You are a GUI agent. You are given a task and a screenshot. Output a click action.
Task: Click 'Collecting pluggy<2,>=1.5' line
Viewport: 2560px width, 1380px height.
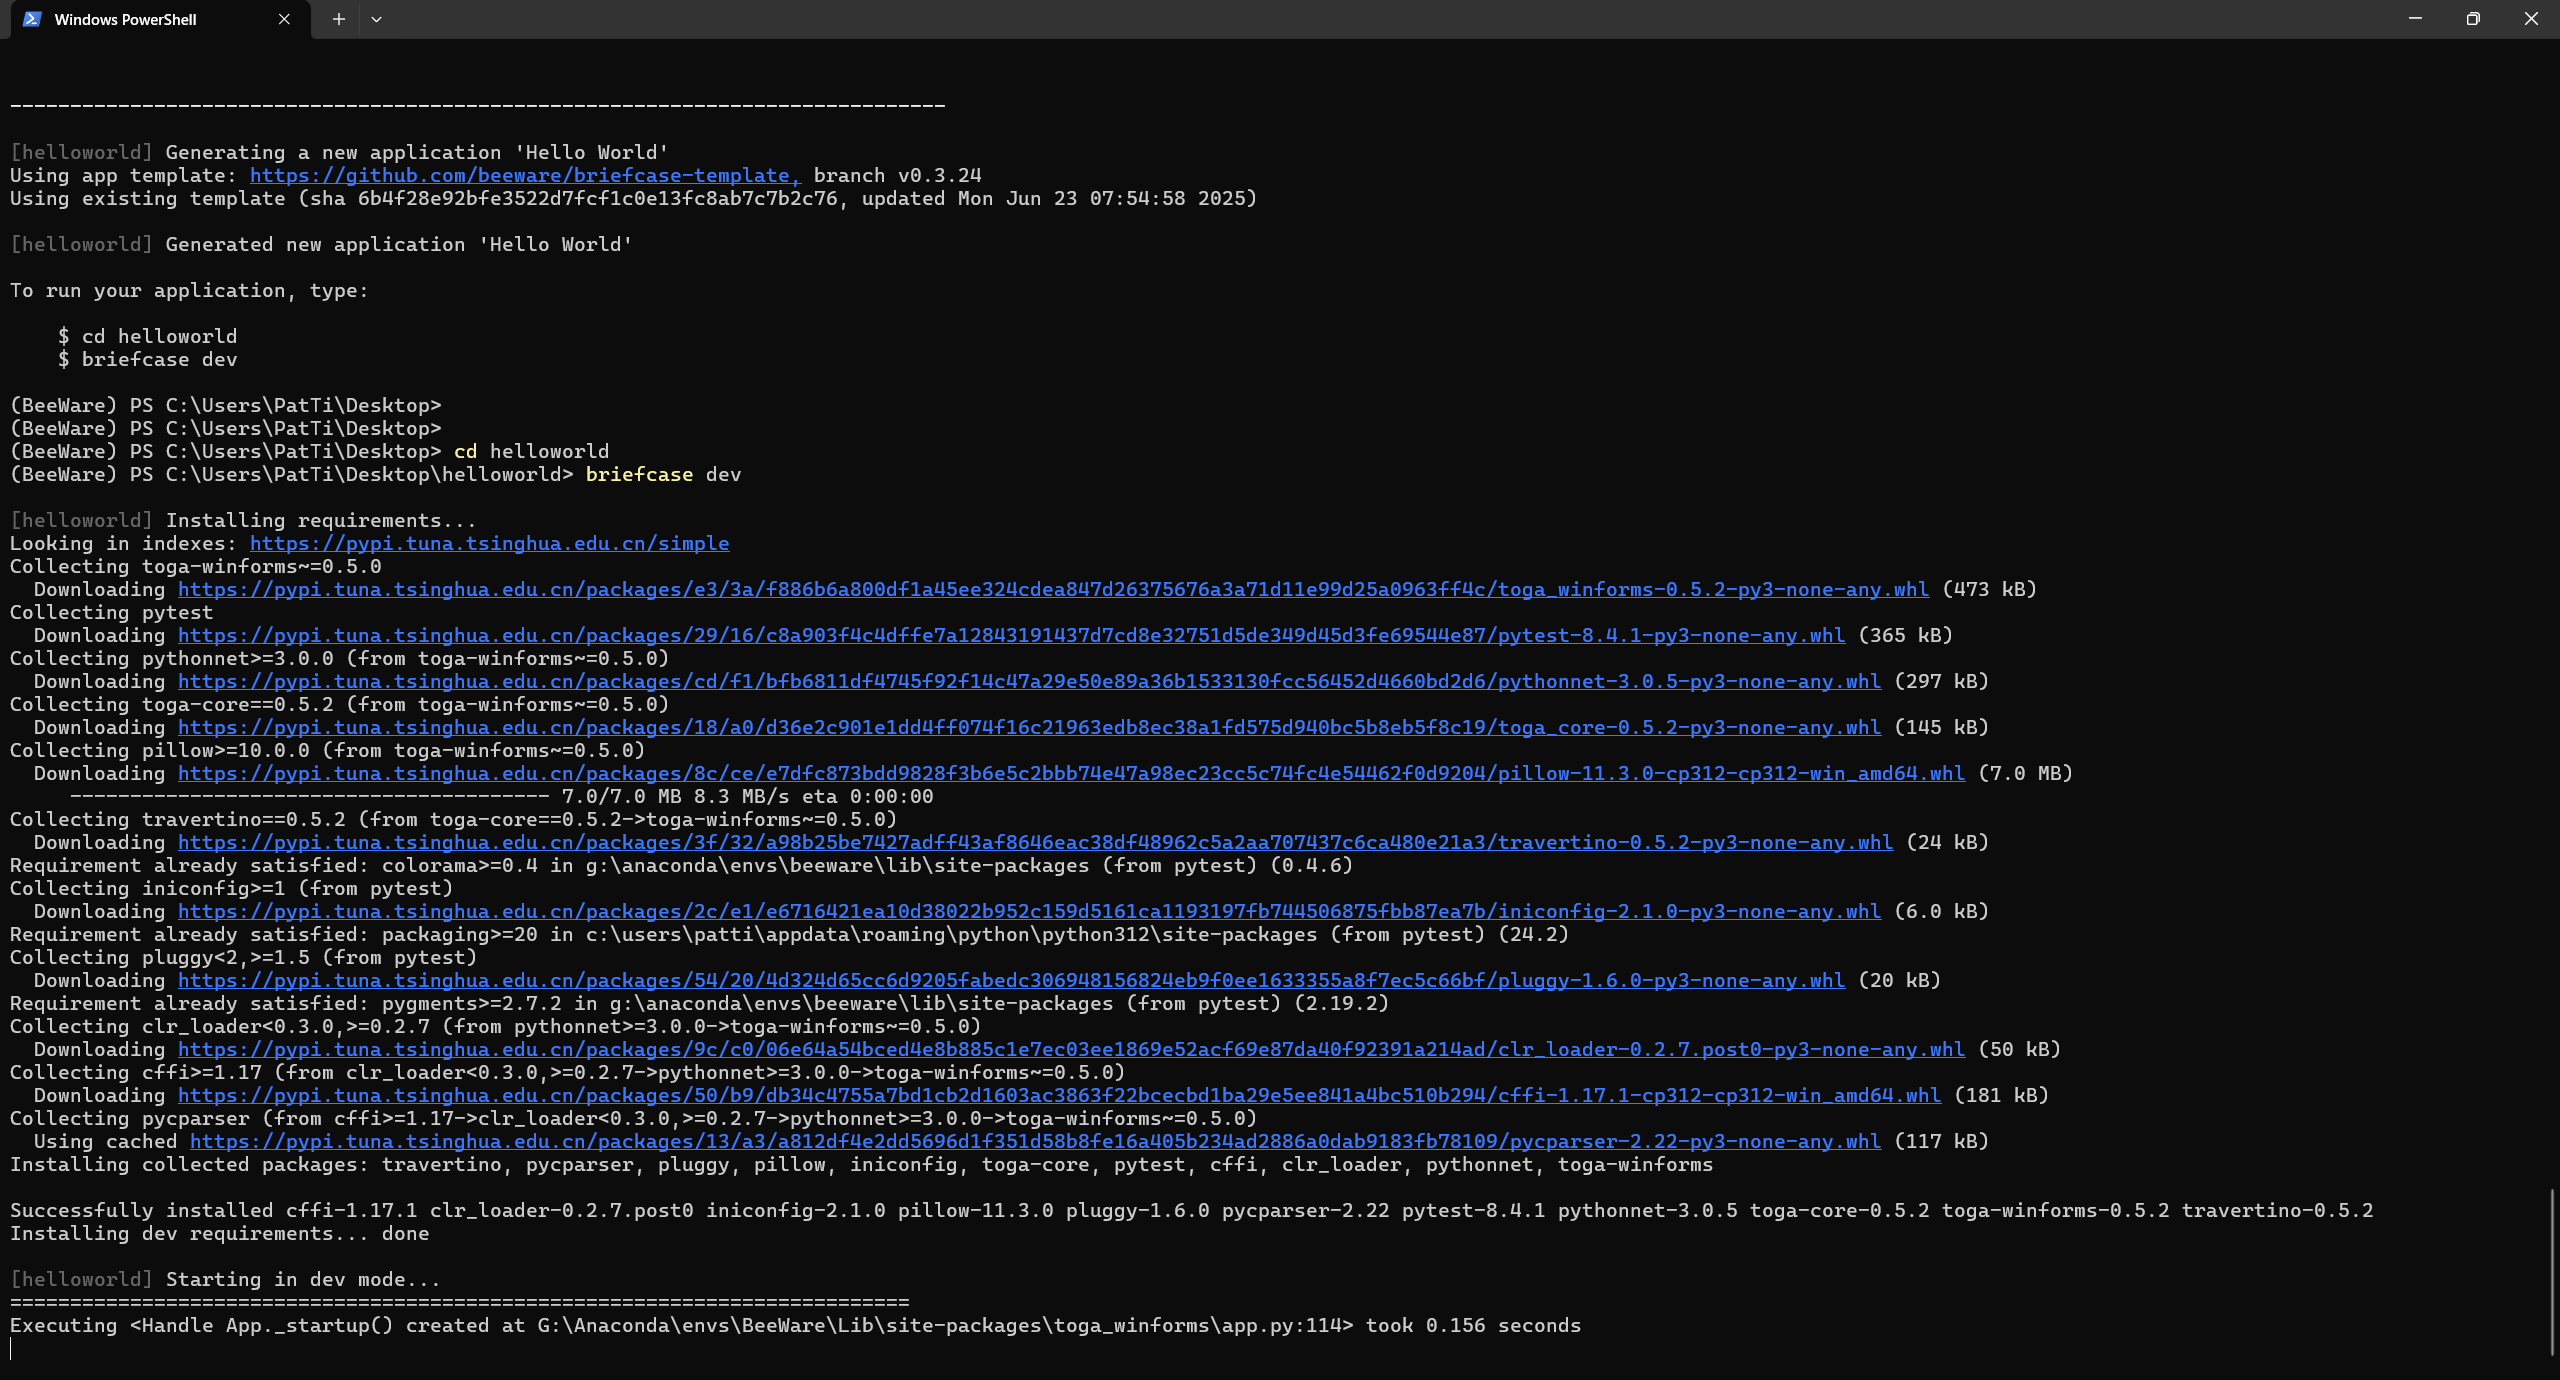pyautogui.click(x=243, y=957)
